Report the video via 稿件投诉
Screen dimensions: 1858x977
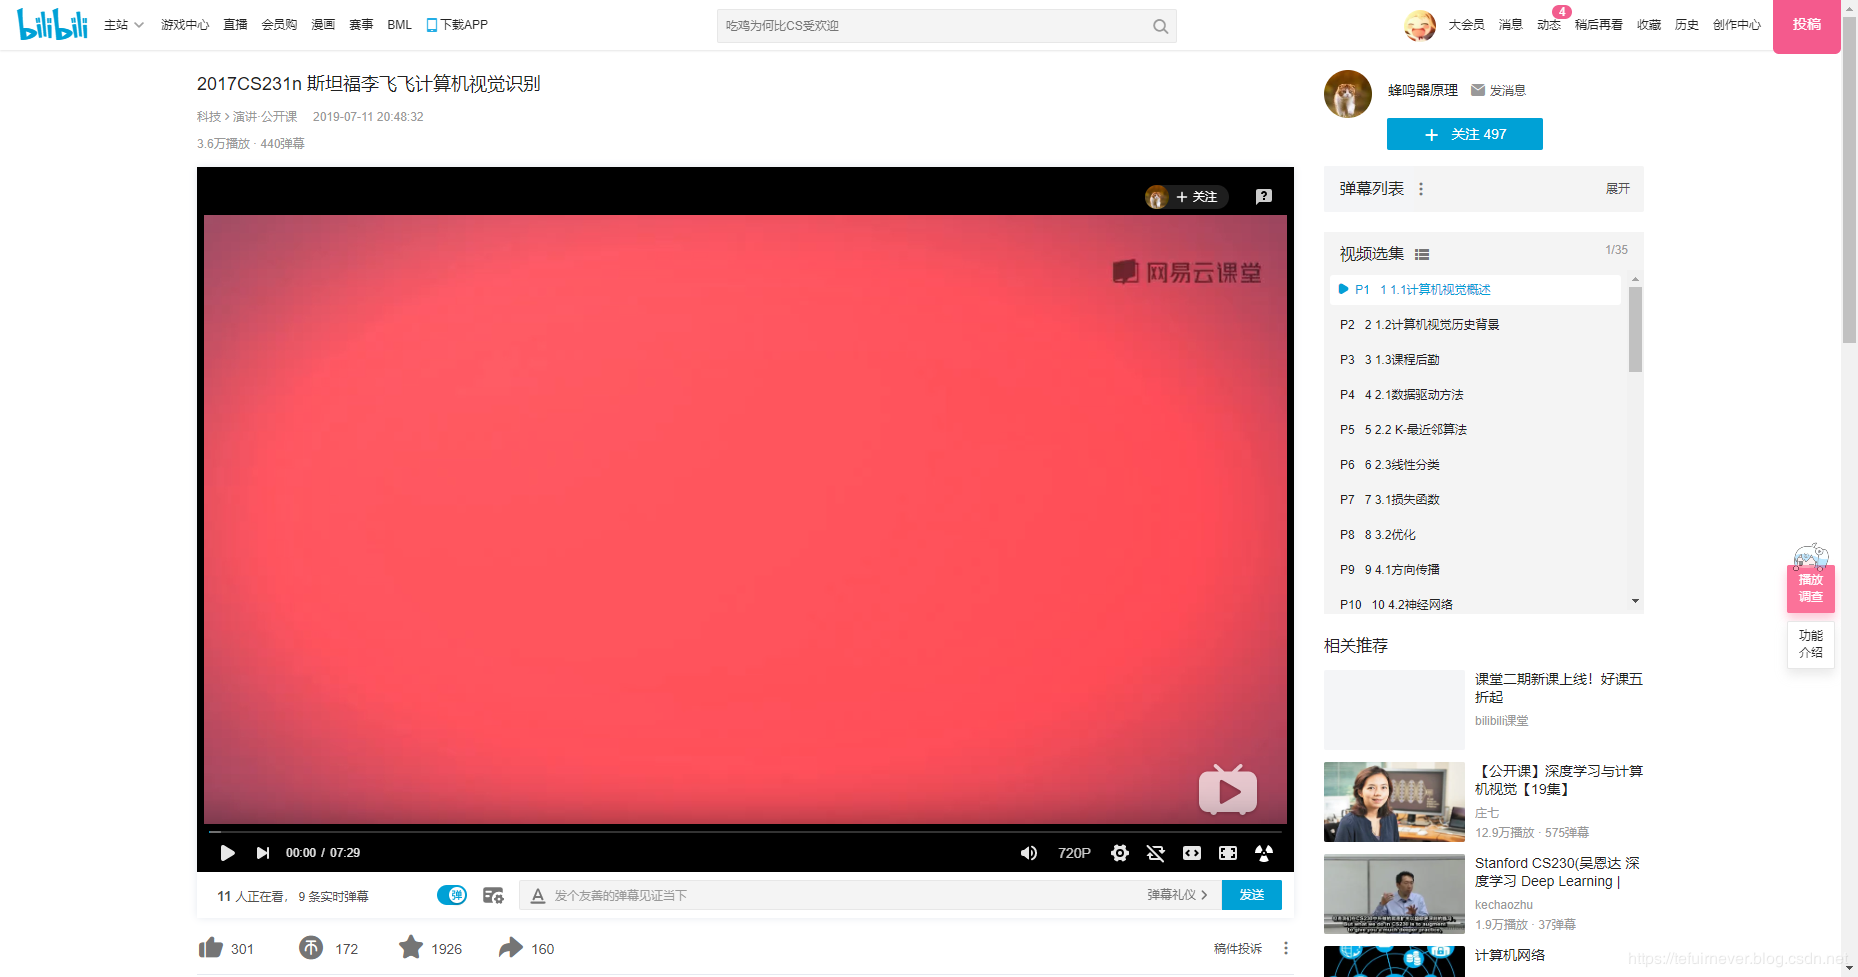[1238, 949]
